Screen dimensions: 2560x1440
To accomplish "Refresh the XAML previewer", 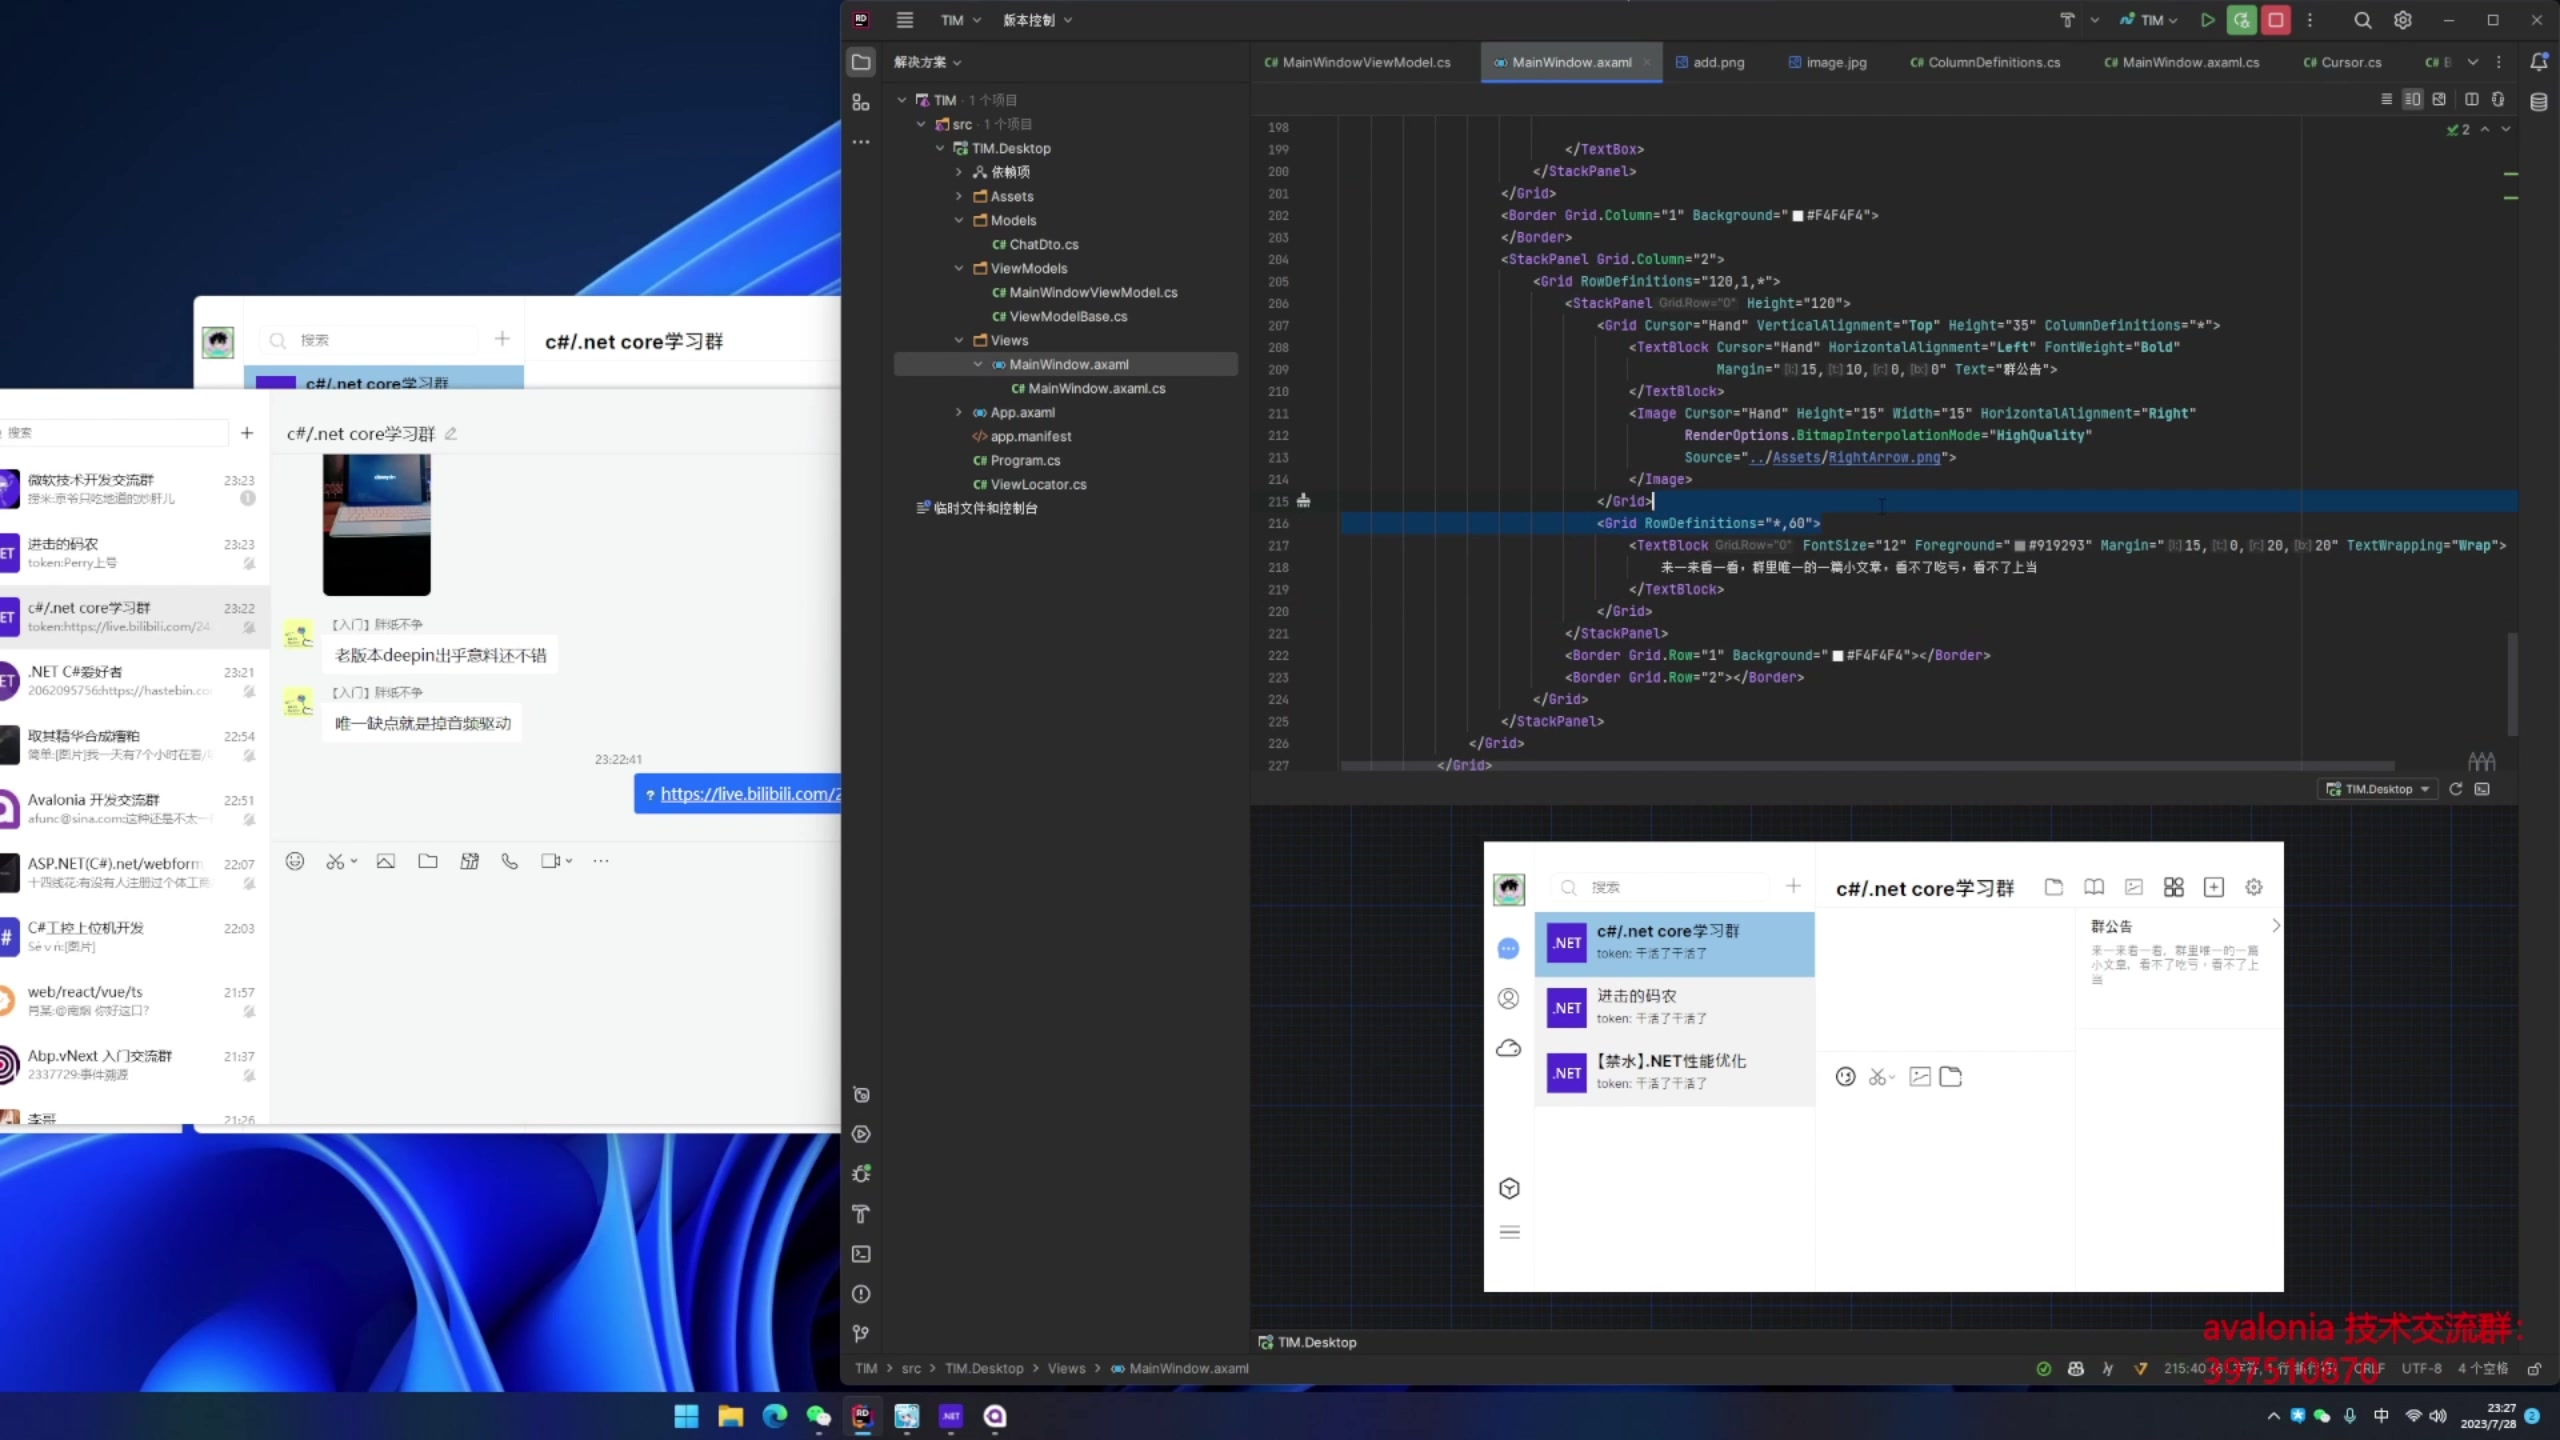I will pos(2455,789).
